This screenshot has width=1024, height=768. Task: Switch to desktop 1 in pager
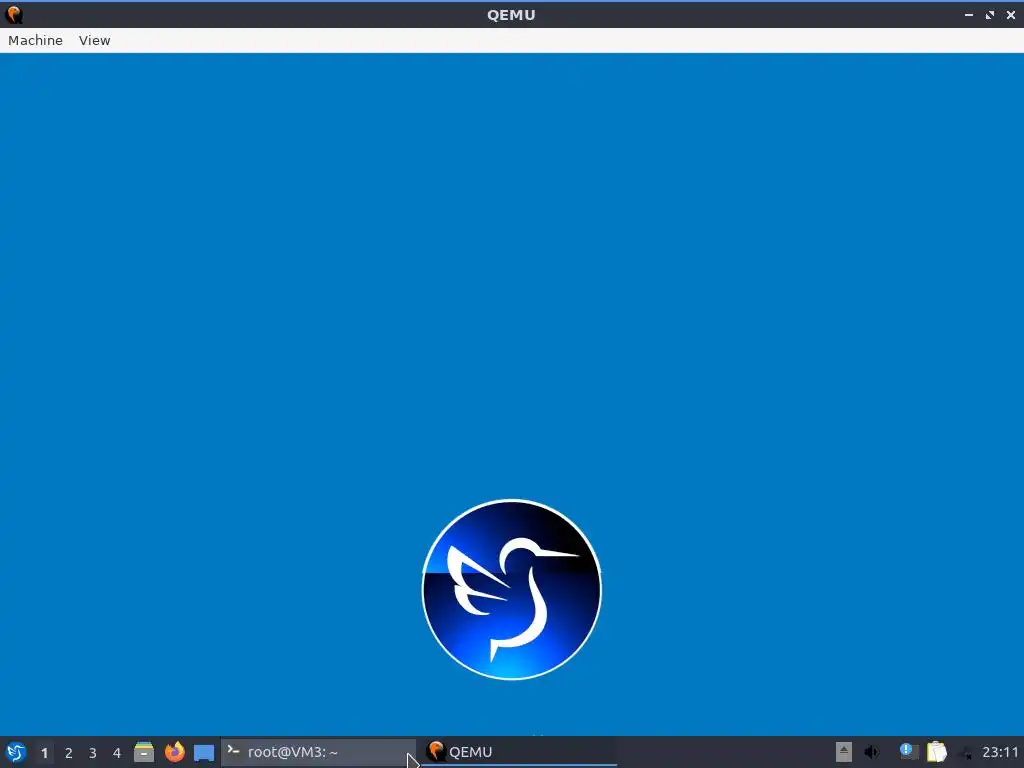[44, 753]
